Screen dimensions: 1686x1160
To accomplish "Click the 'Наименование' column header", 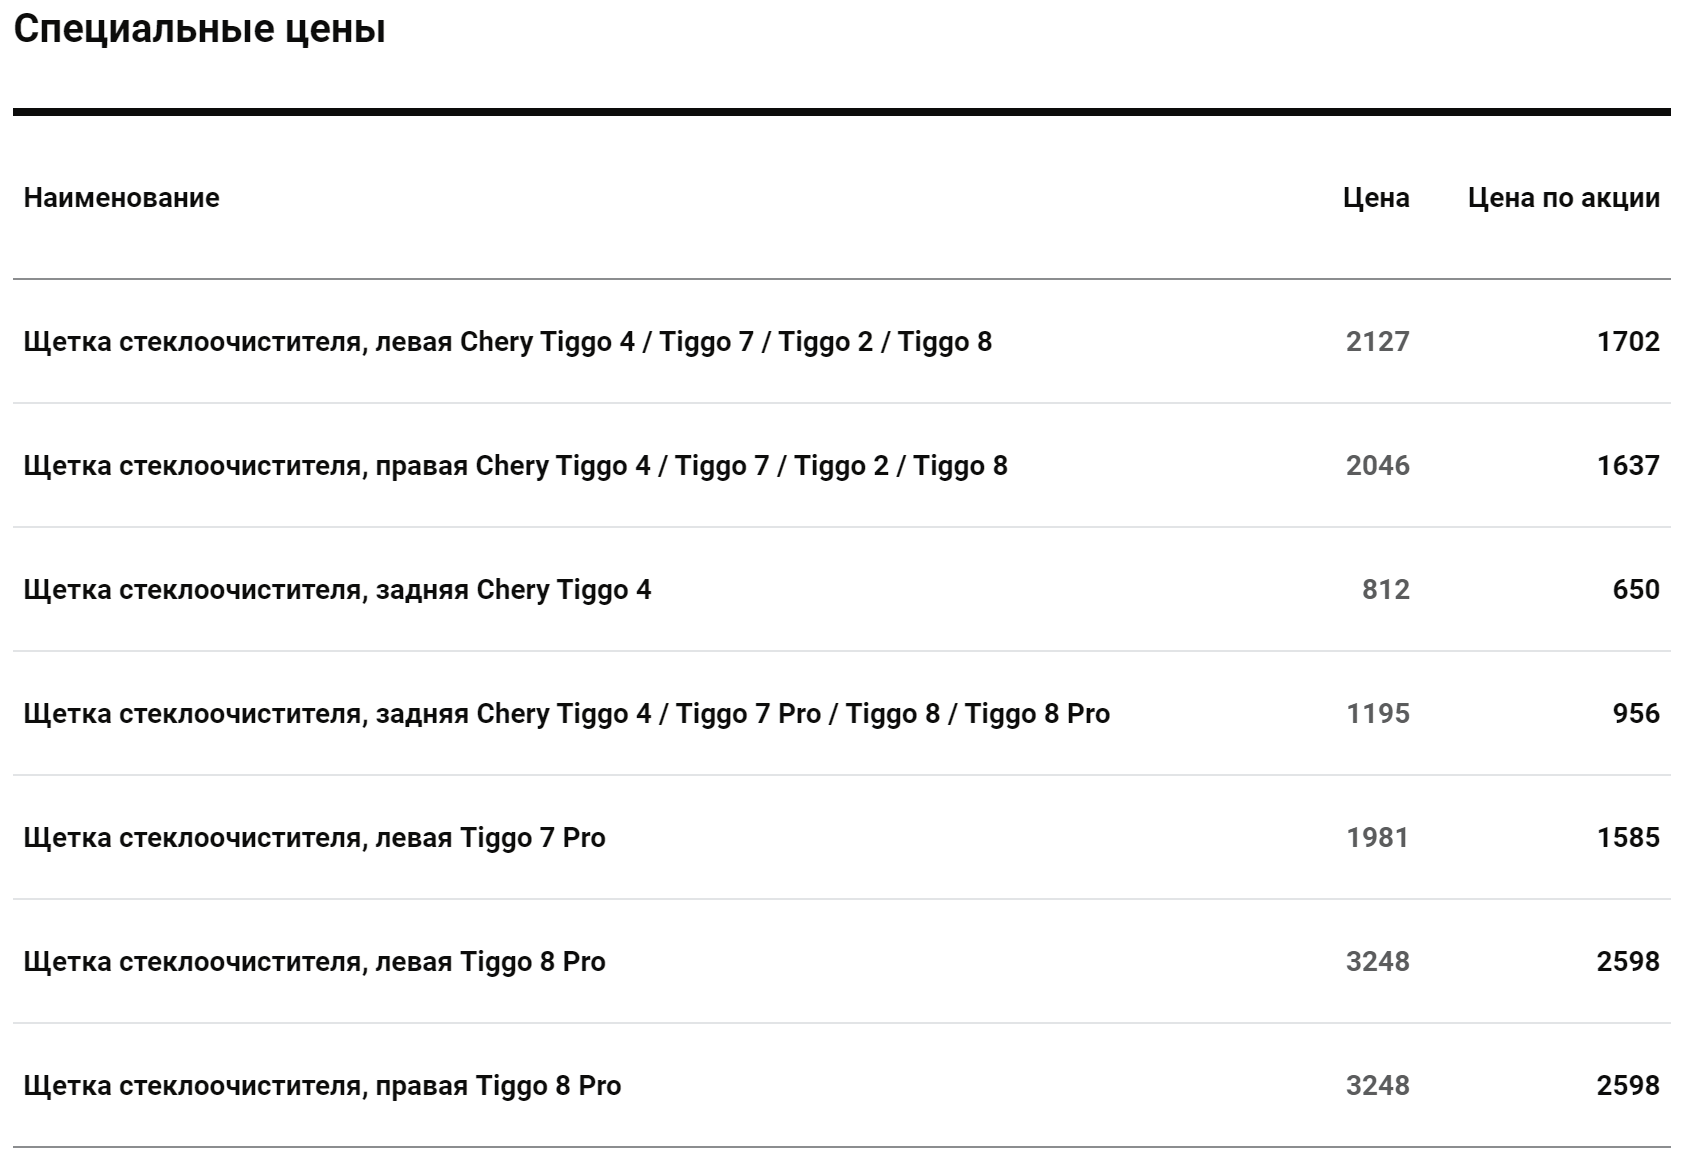I will point(121,198).
